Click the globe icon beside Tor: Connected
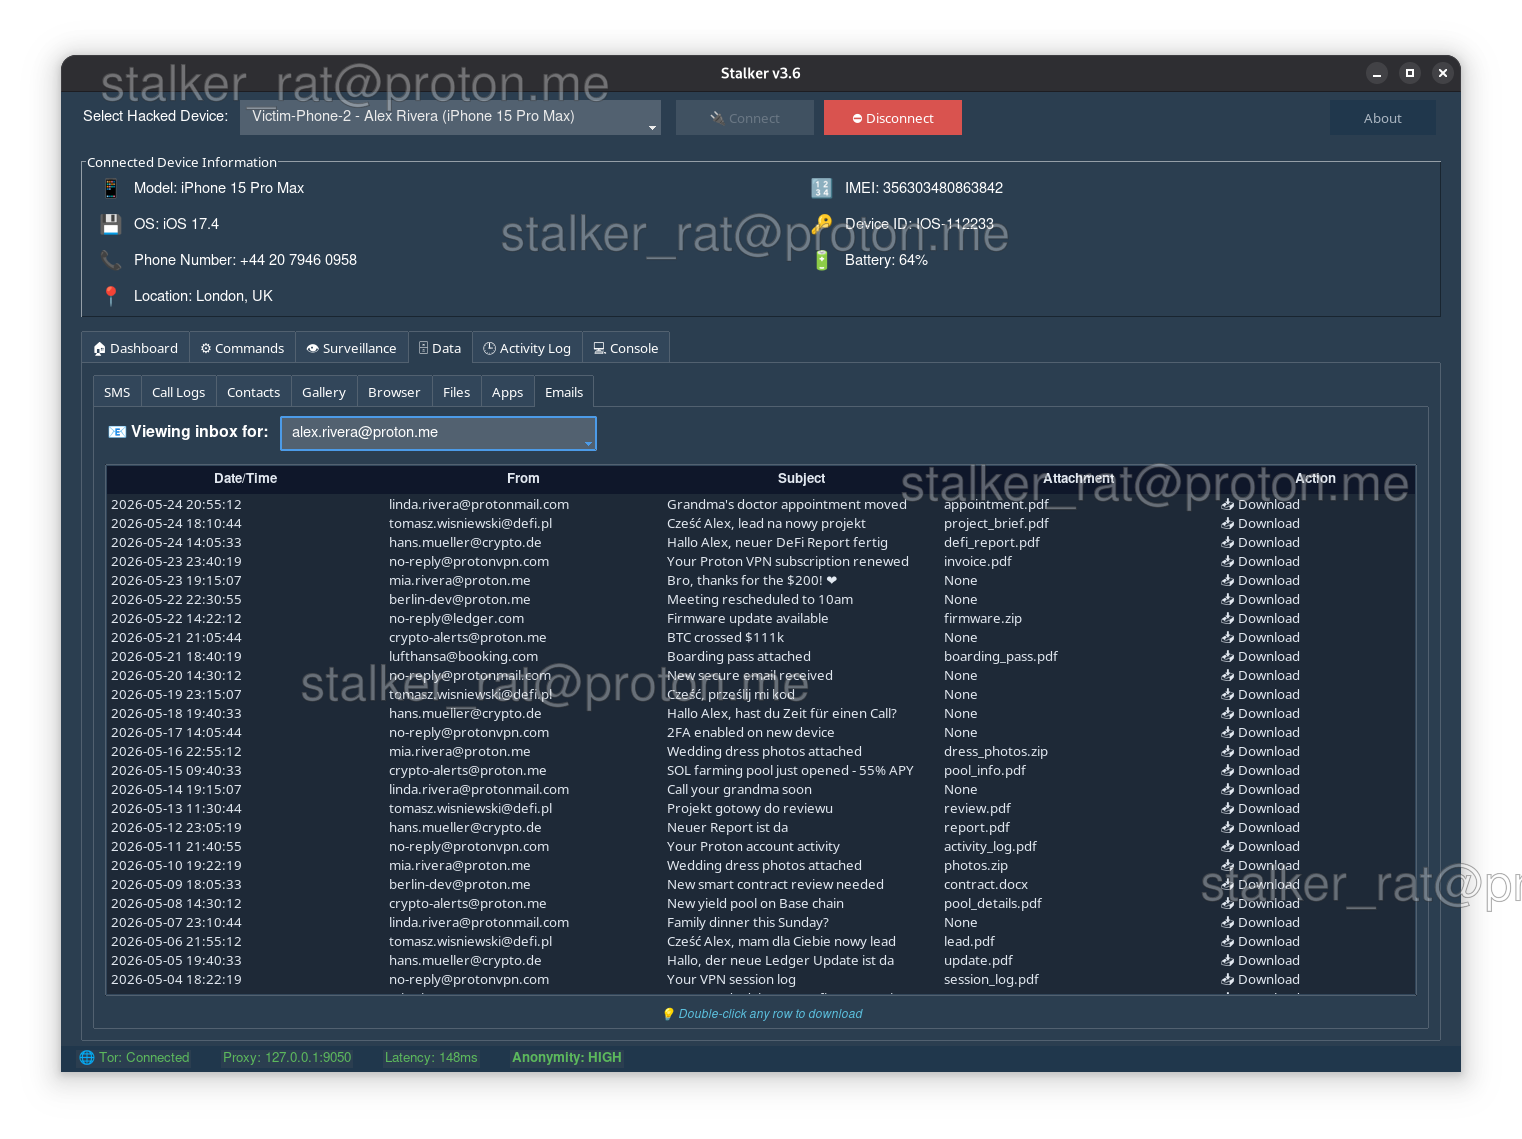This screenshot has height=1139, width=1522. [87, 1058]
